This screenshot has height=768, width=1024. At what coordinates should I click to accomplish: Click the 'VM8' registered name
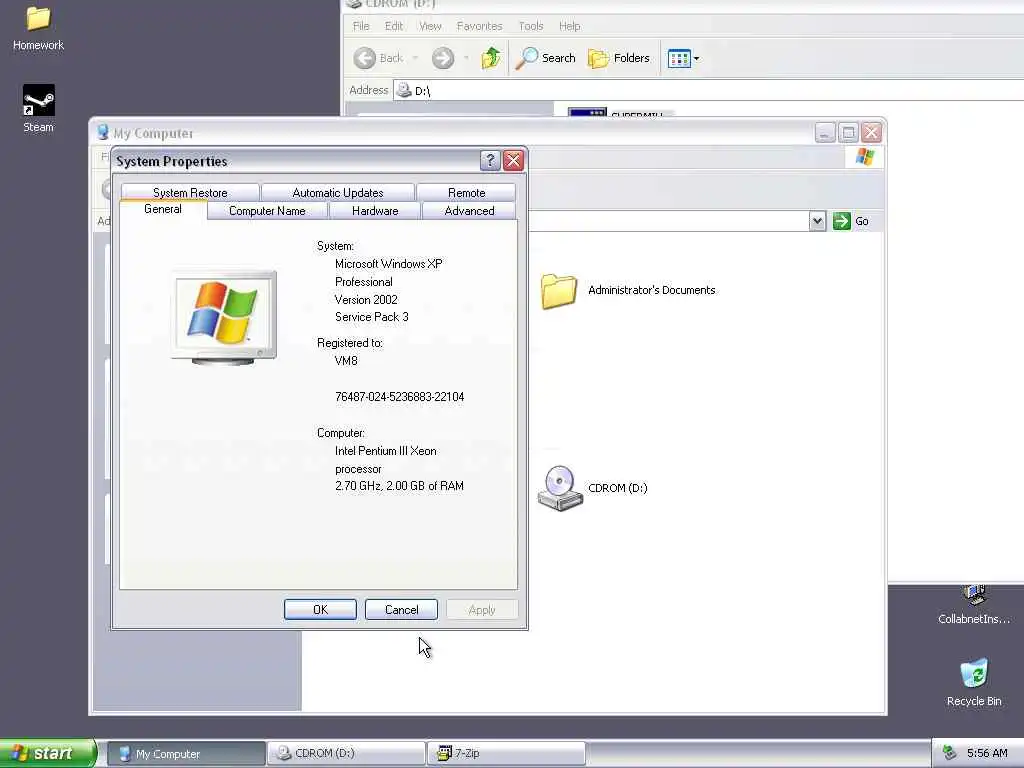pos(346,360)
